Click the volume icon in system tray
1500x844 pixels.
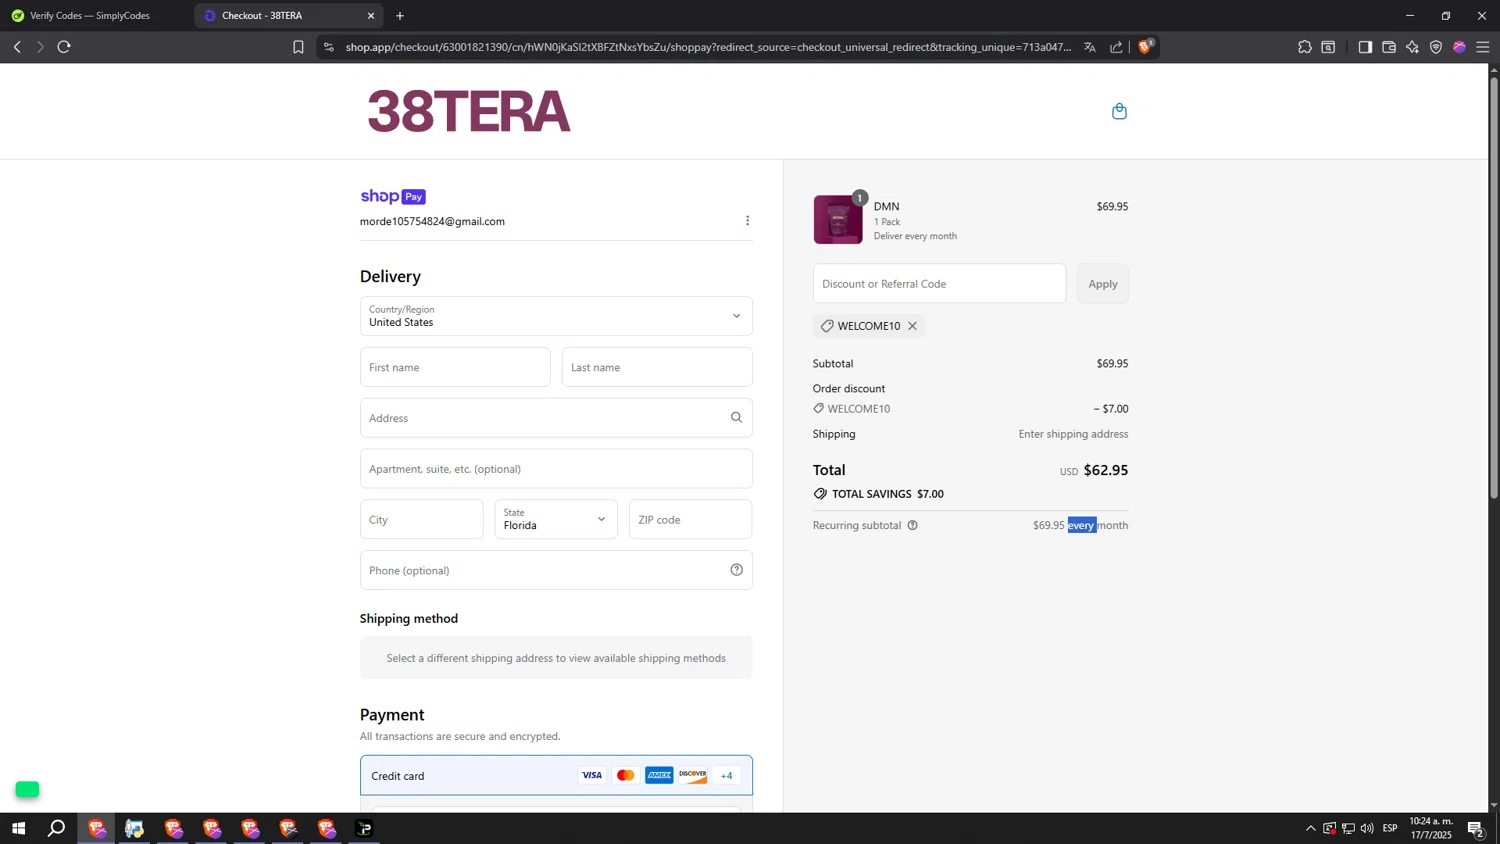(1367, 828)
